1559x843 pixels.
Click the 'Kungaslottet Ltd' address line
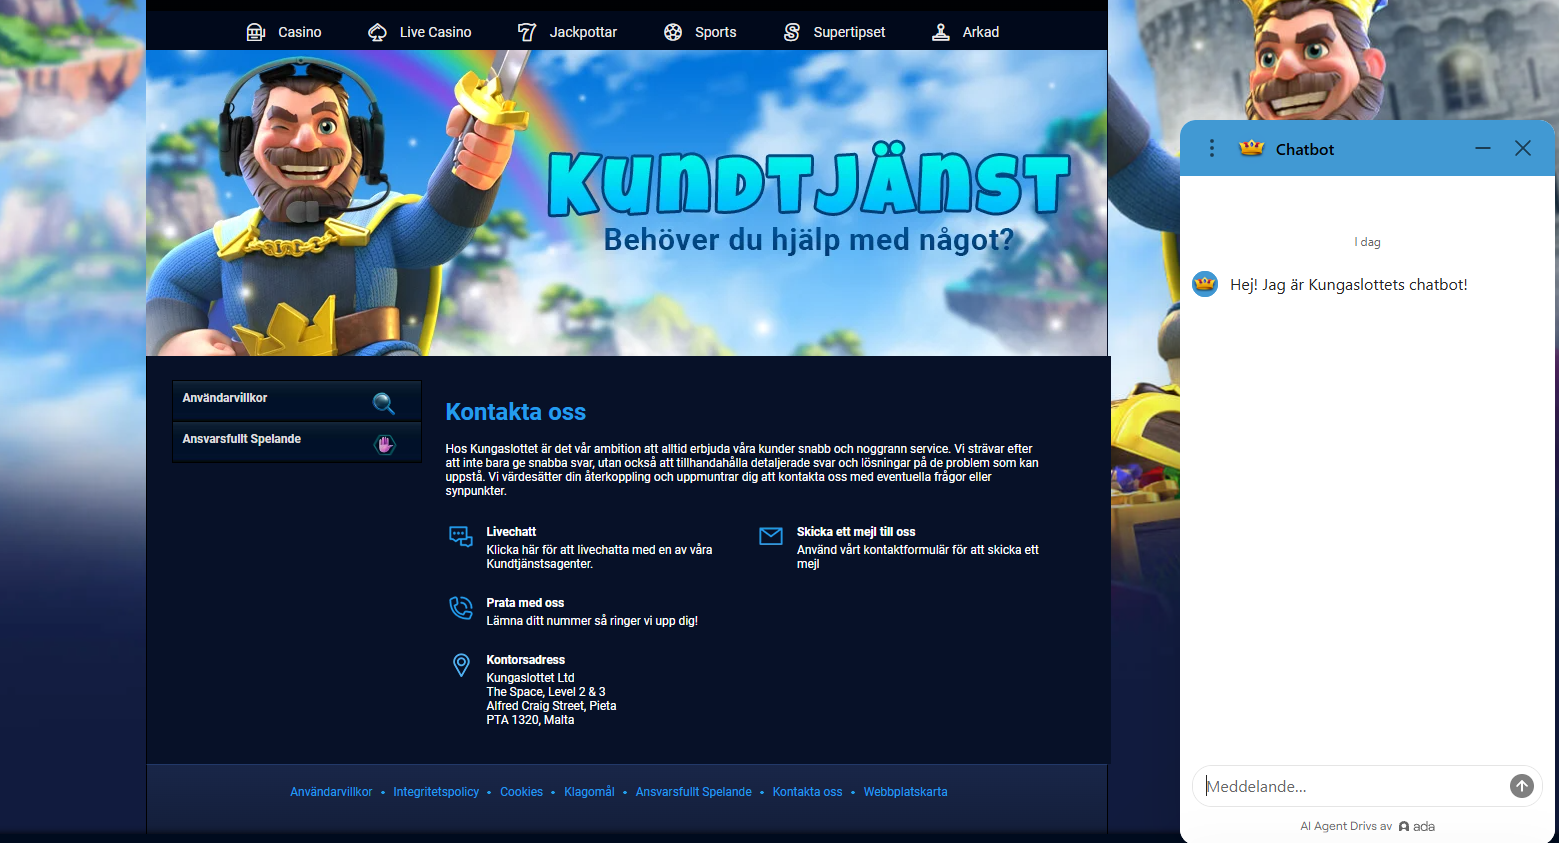(x=530, y=678)
